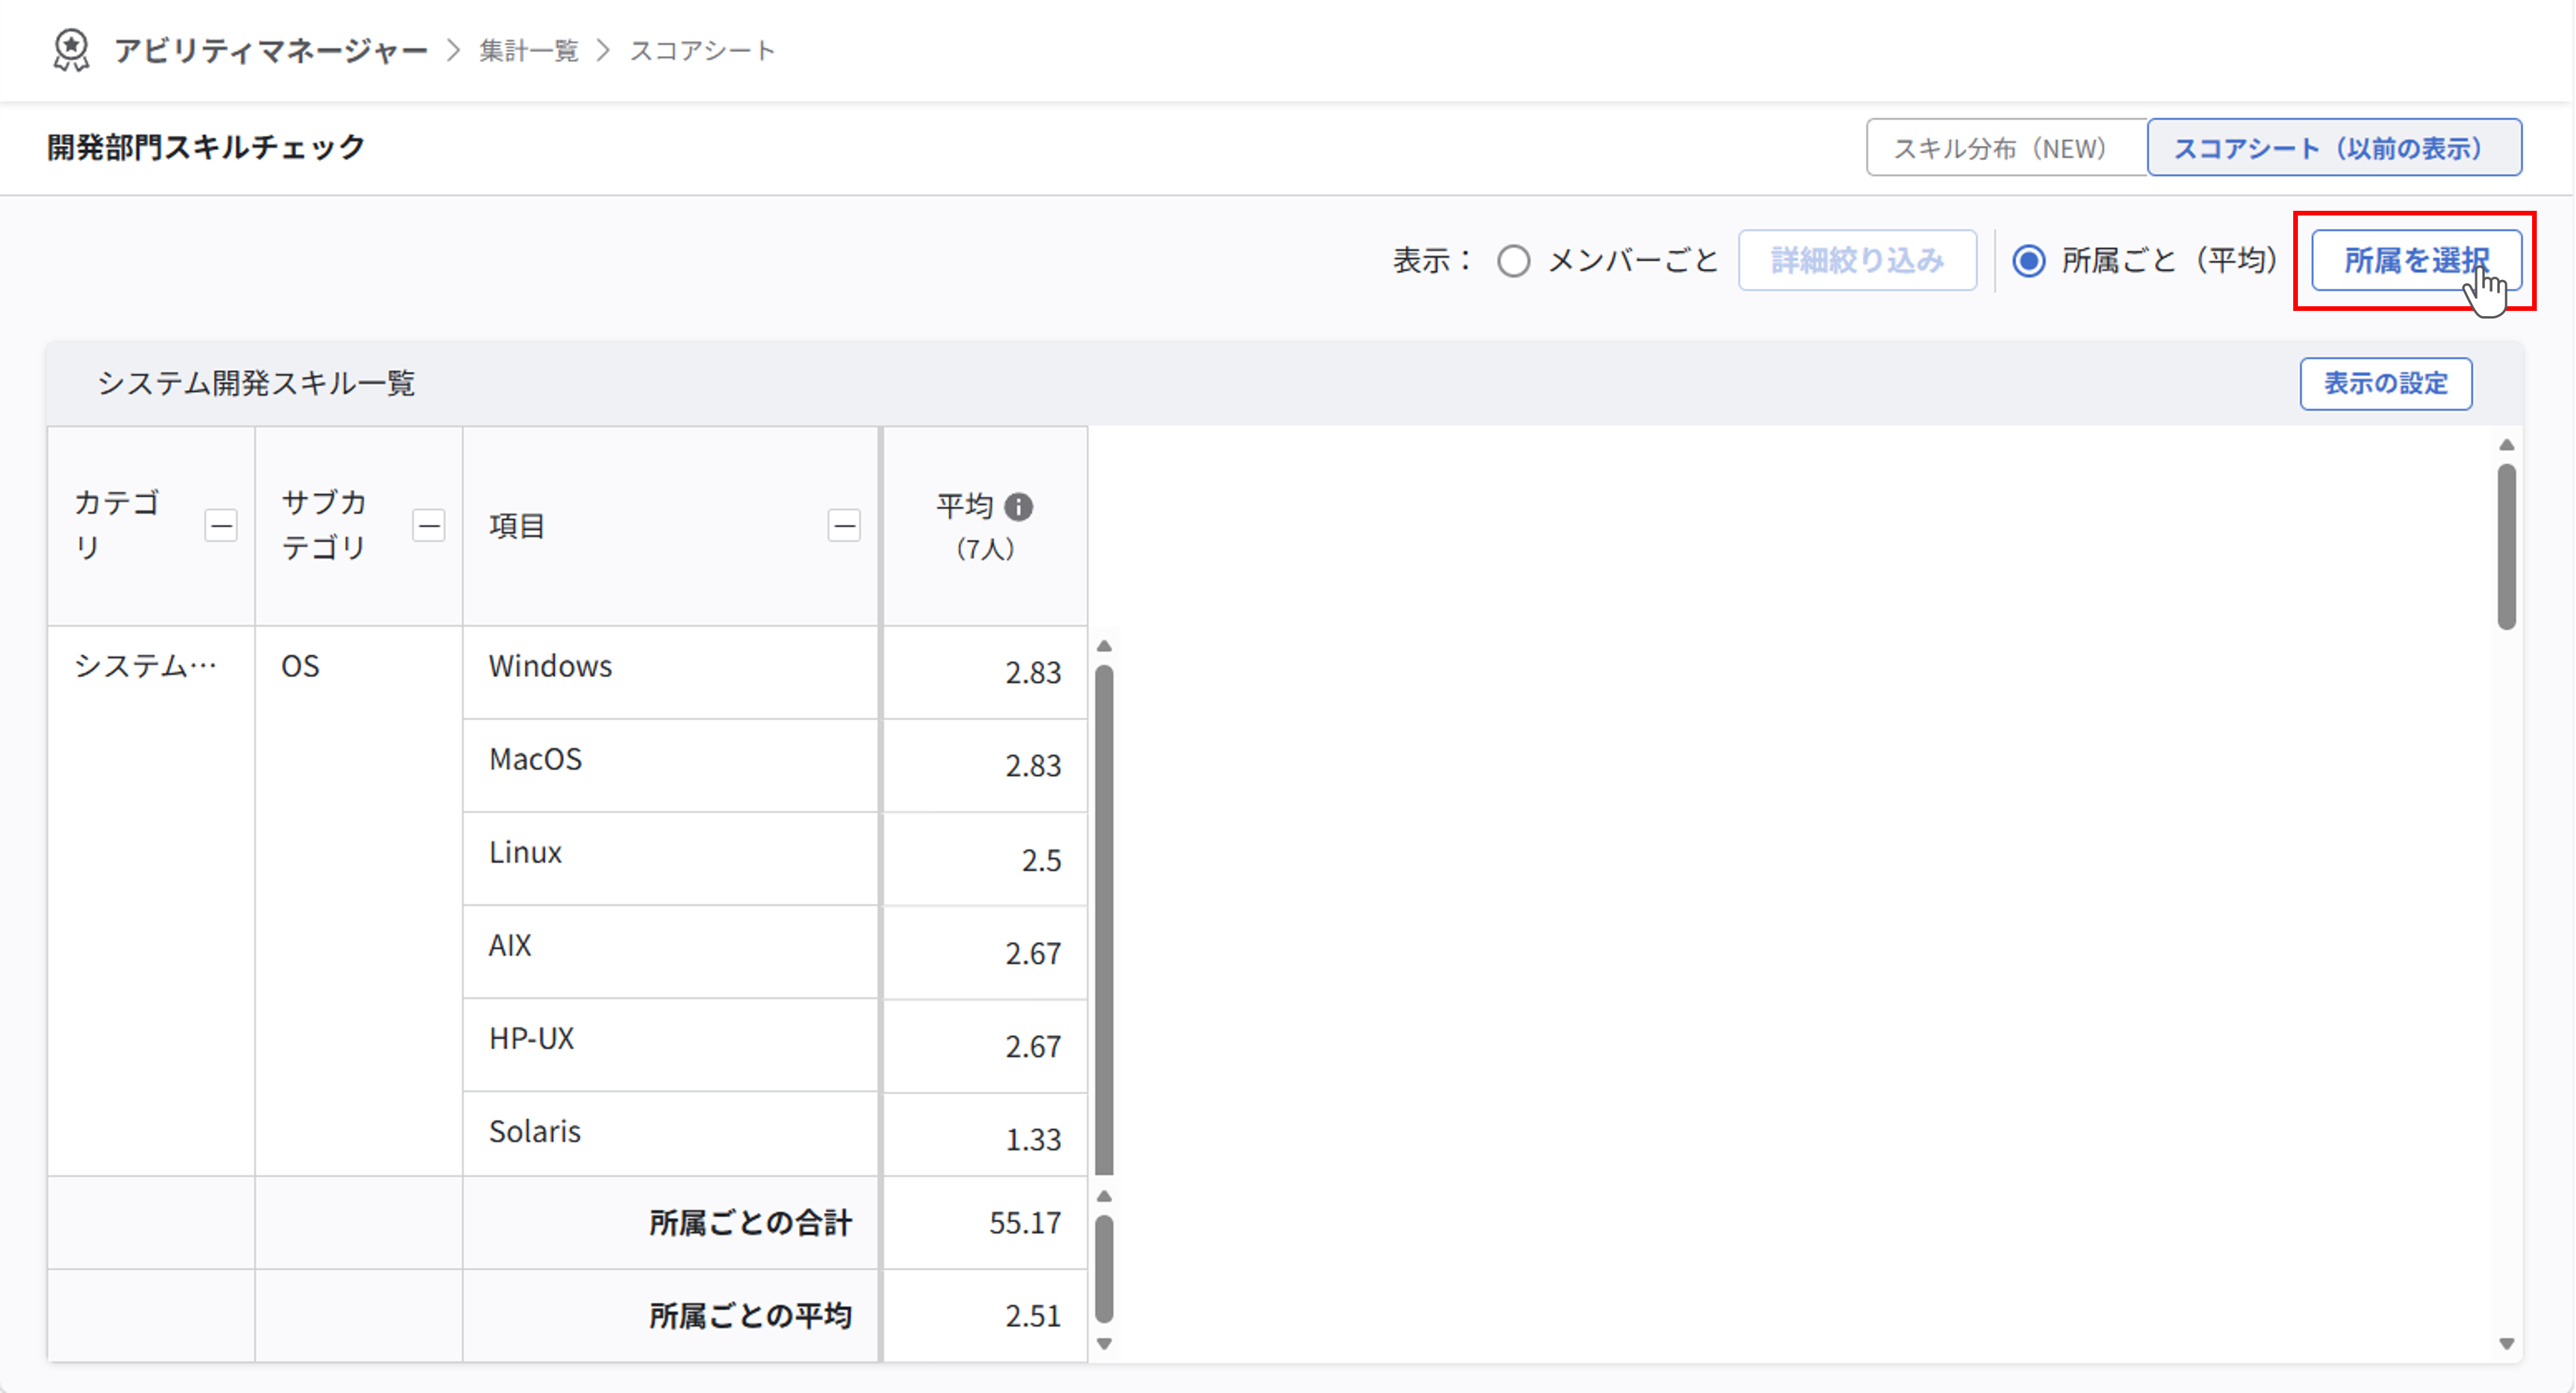Click the totals section scrollbar thumb
Screen dimensions: 2576x1393
[1104, 1269]
